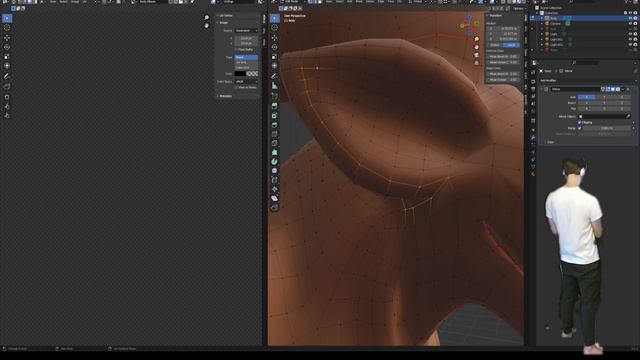The height and width of the screenshot is (360, 640).
Task: Select the Cursor tool in UV editor toolbar
Action: [x=7, y=28]
